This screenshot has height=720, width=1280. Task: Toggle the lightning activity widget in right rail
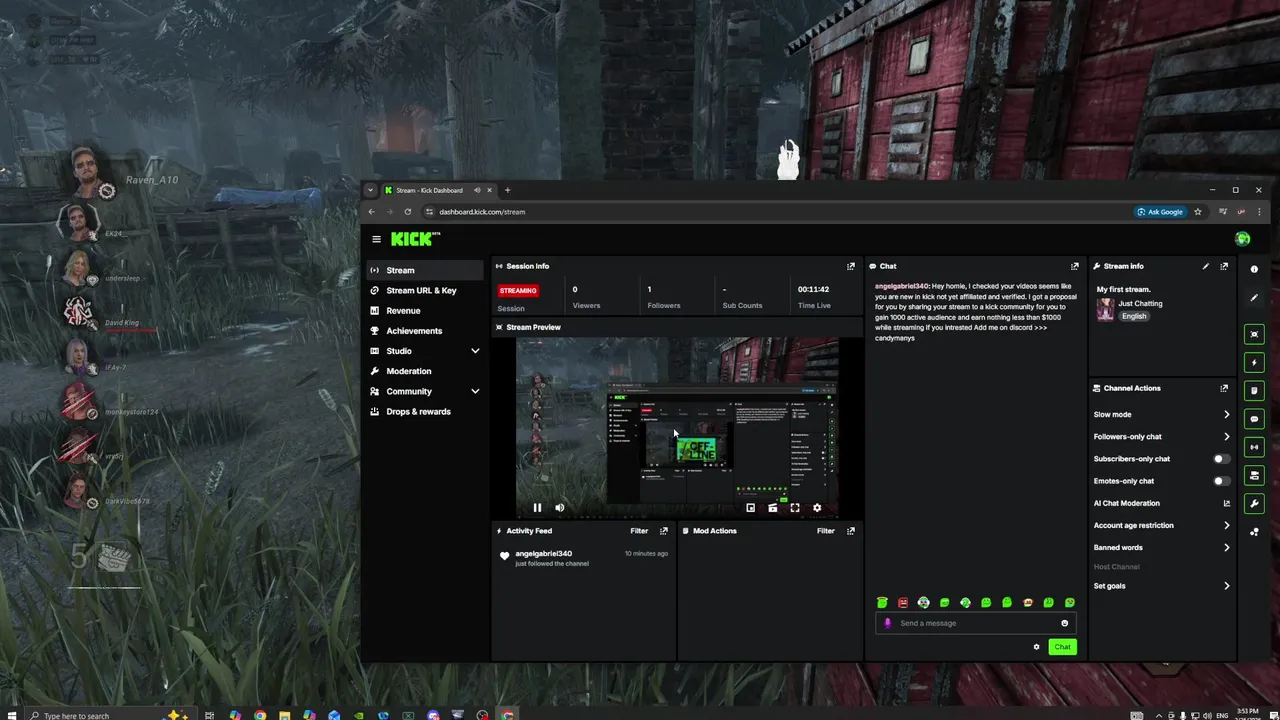(1254, 362)
